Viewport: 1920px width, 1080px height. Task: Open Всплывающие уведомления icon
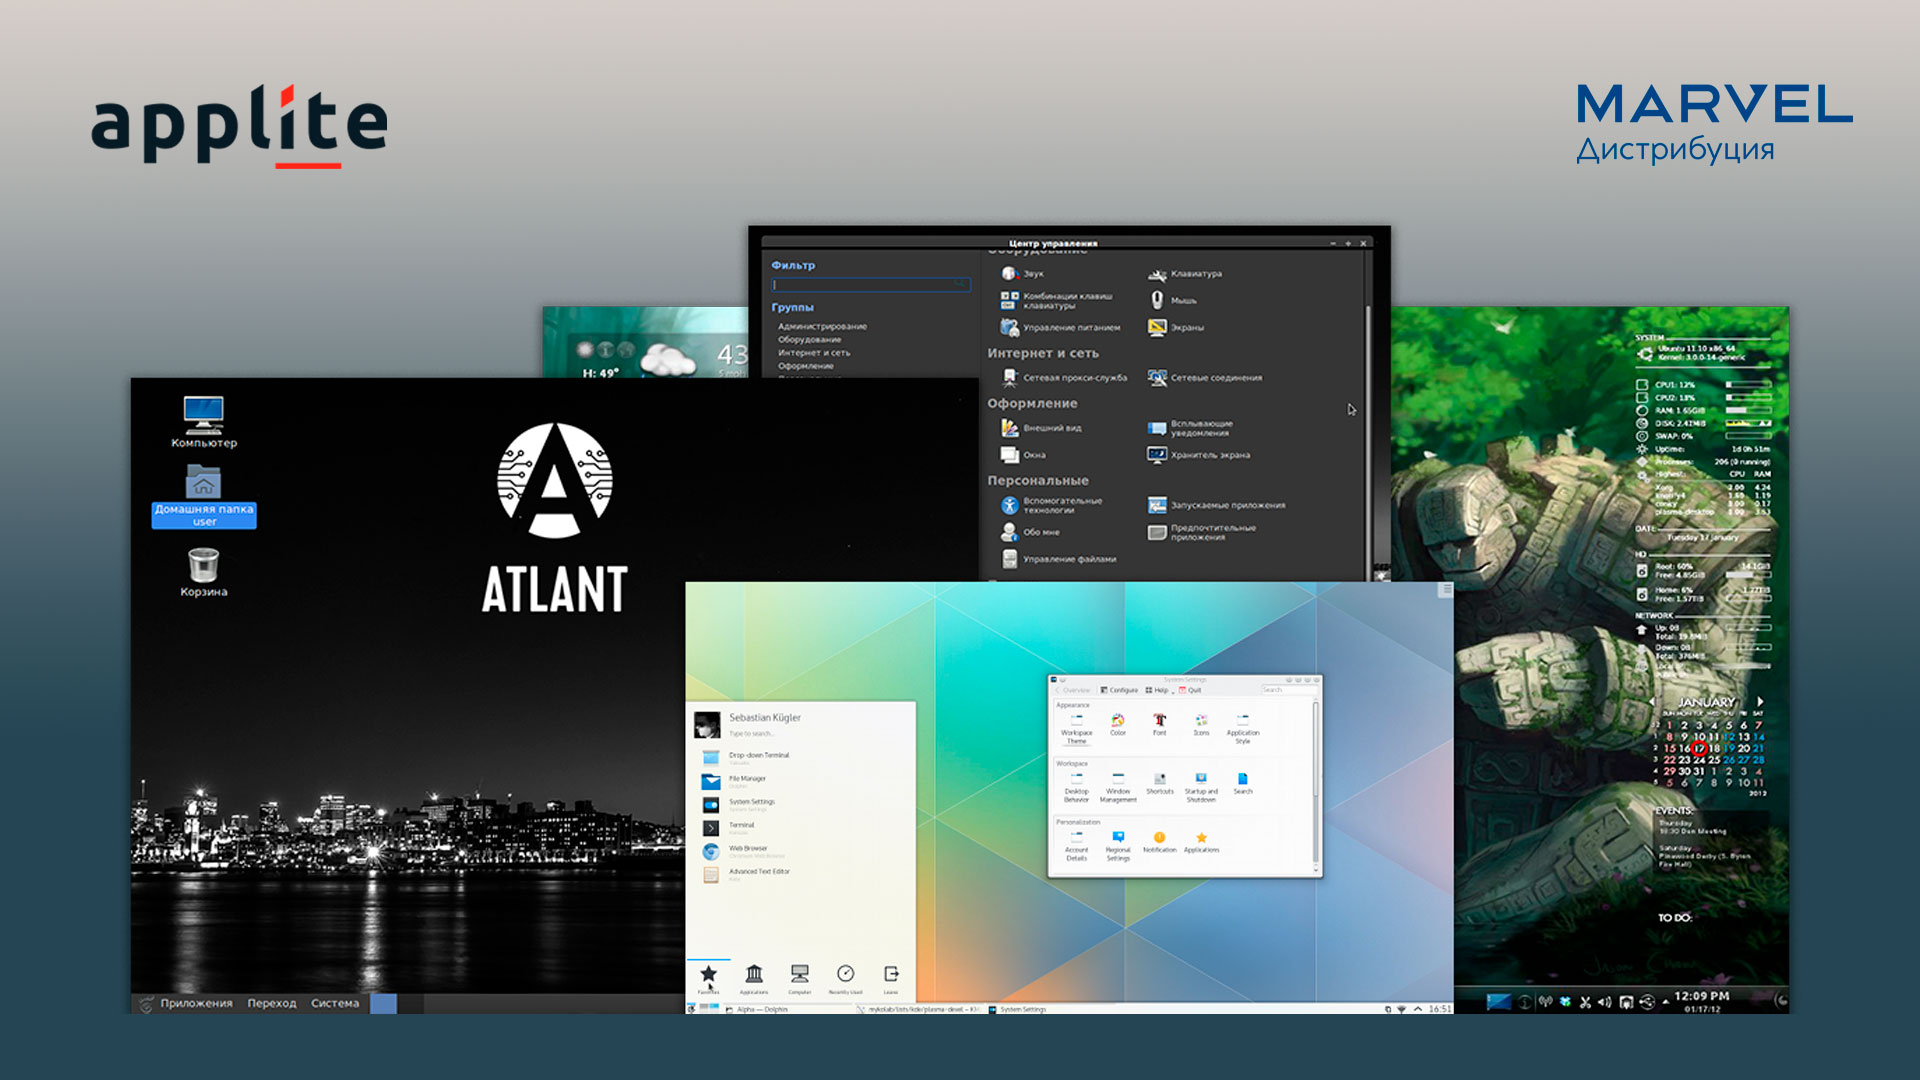[1190, 428]
